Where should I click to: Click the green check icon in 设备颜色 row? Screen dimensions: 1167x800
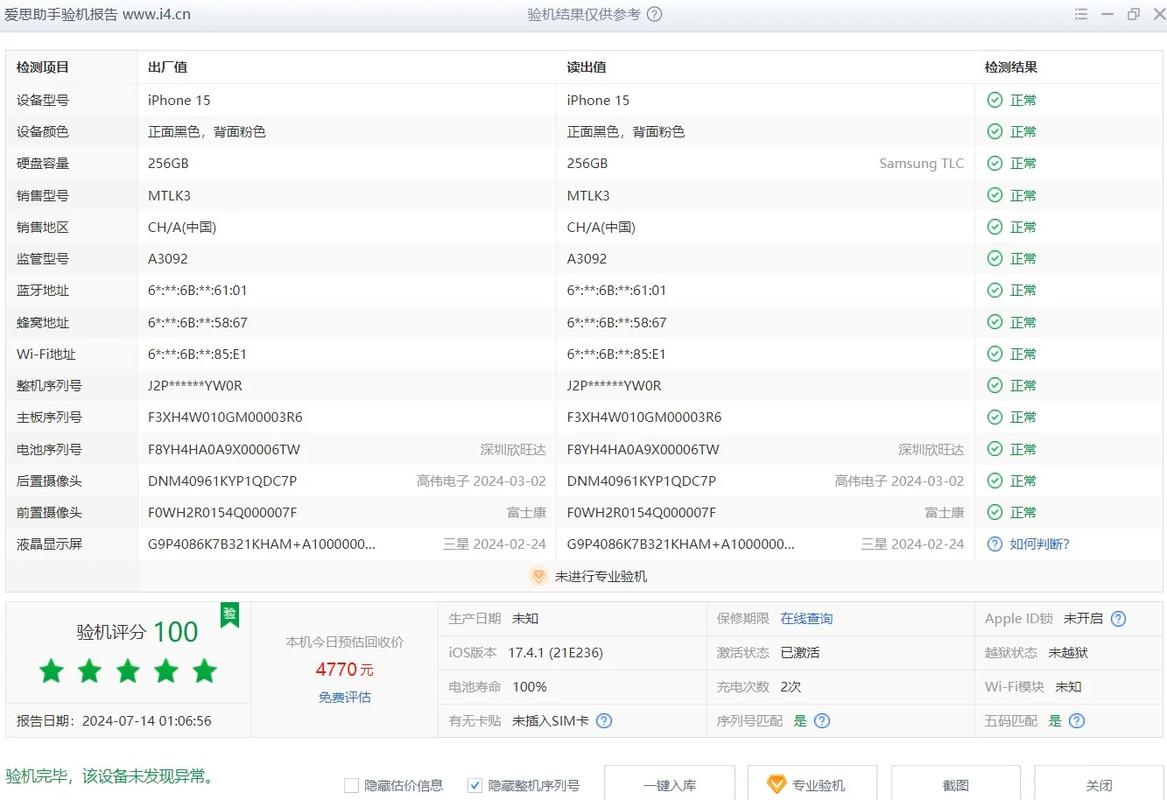tap(994, 131)
